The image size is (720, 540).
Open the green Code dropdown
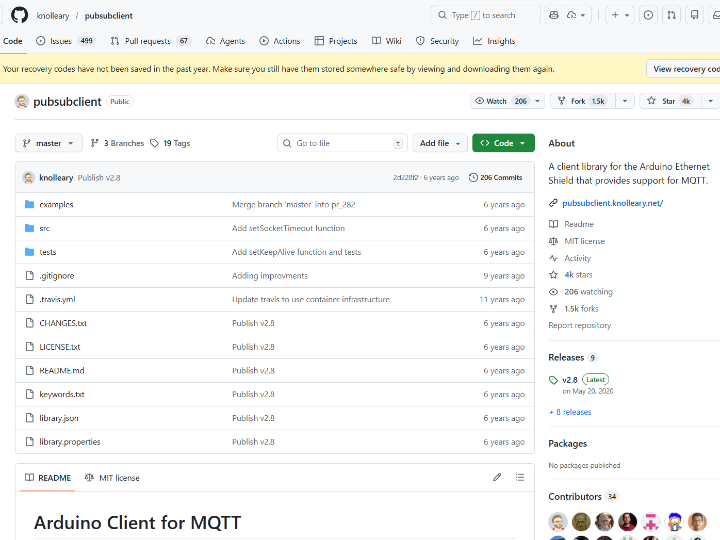coord(503,143)
